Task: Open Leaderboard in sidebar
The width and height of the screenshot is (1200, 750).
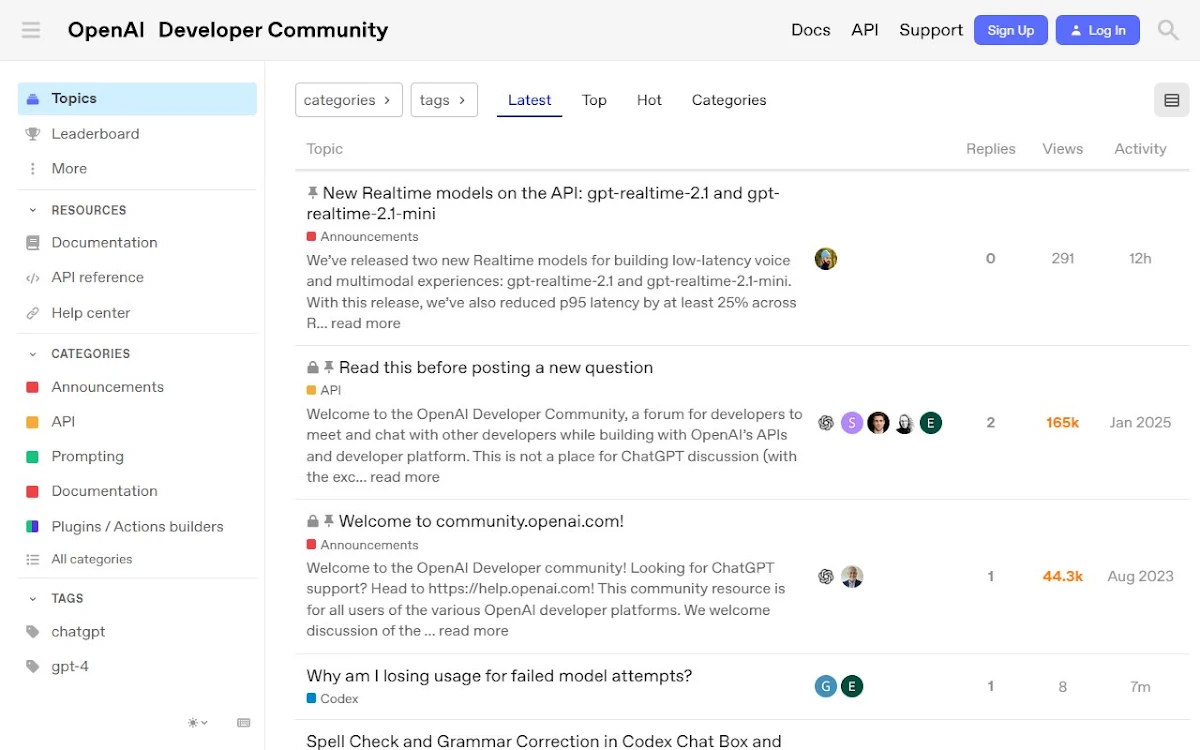Action: click(x=137, y=134)
